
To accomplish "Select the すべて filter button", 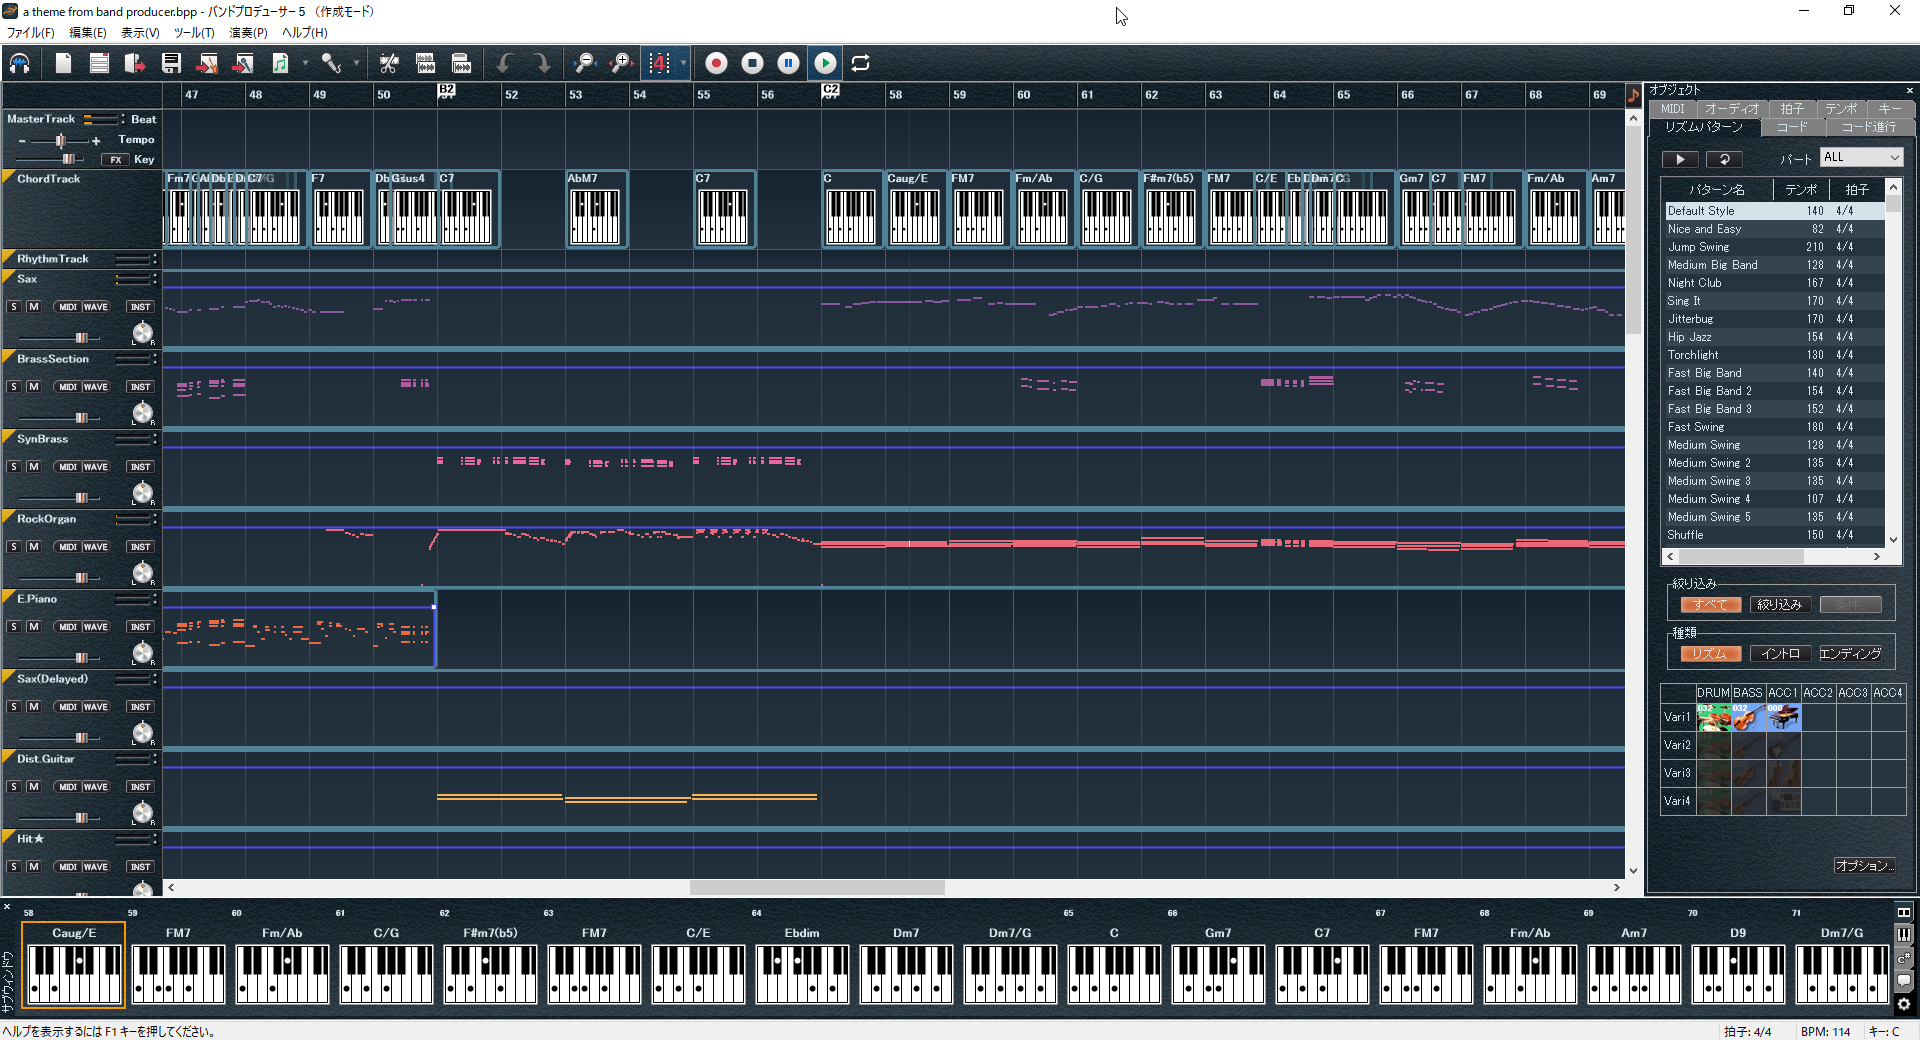I will [x=1711, y=605].
